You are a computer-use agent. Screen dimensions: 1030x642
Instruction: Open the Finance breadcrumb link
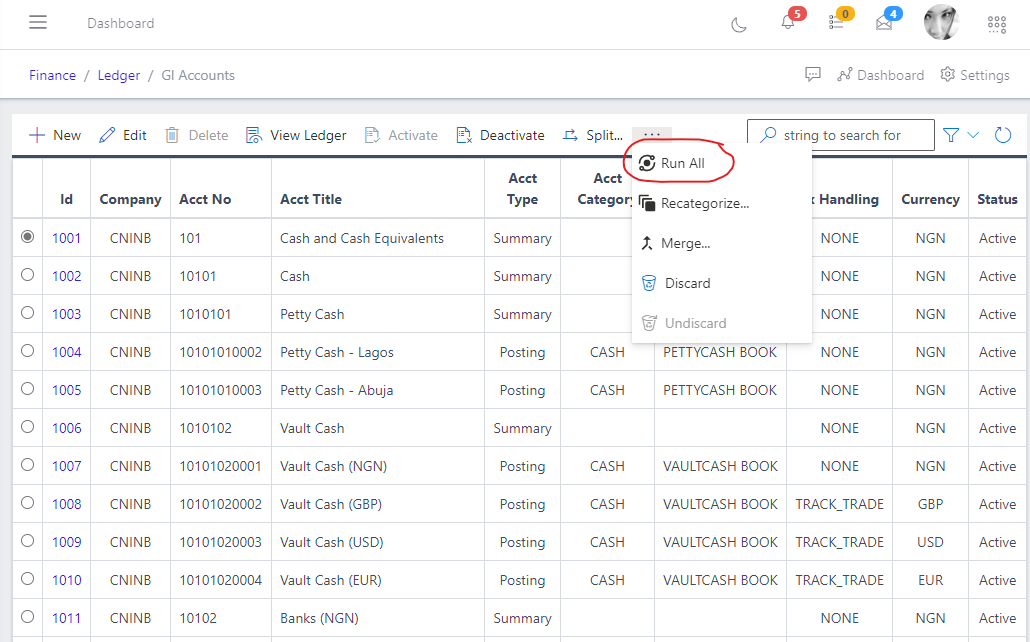52,74
